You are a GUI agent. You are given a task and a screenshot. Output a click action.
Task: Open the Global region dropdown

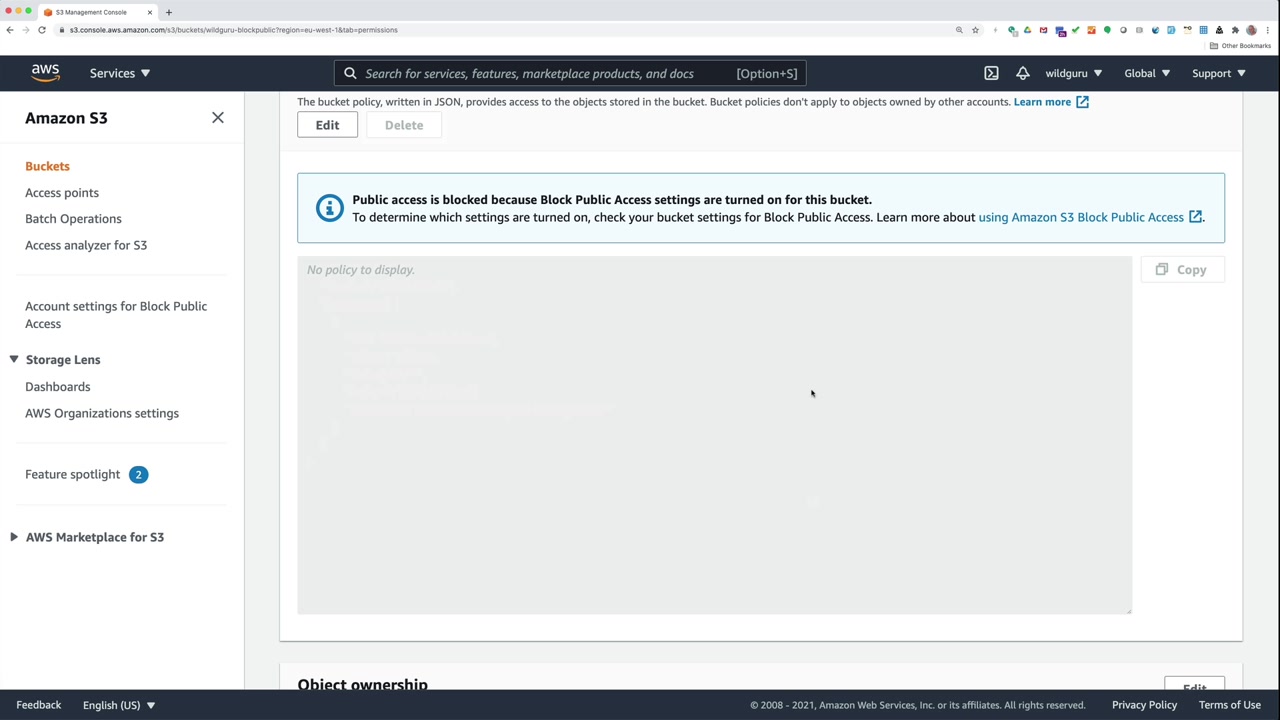point(1147,73)
